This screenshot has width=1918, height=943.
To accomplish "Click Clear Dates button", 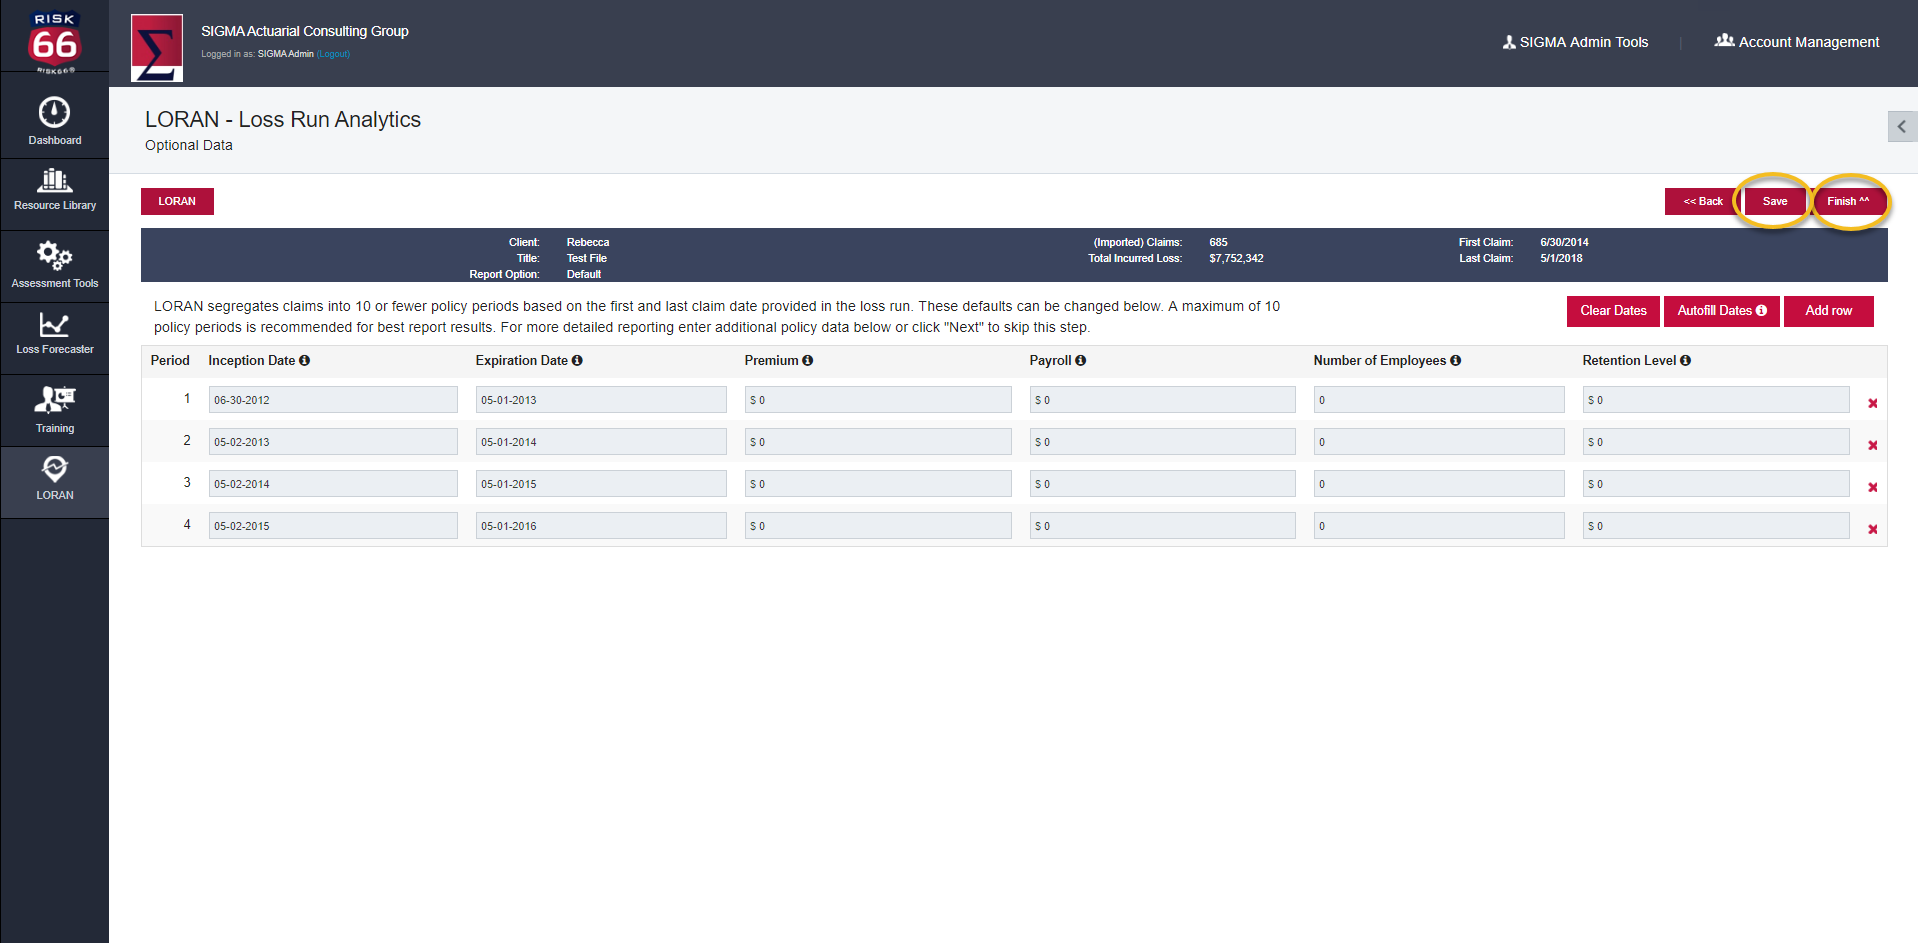I will 1613,311.
